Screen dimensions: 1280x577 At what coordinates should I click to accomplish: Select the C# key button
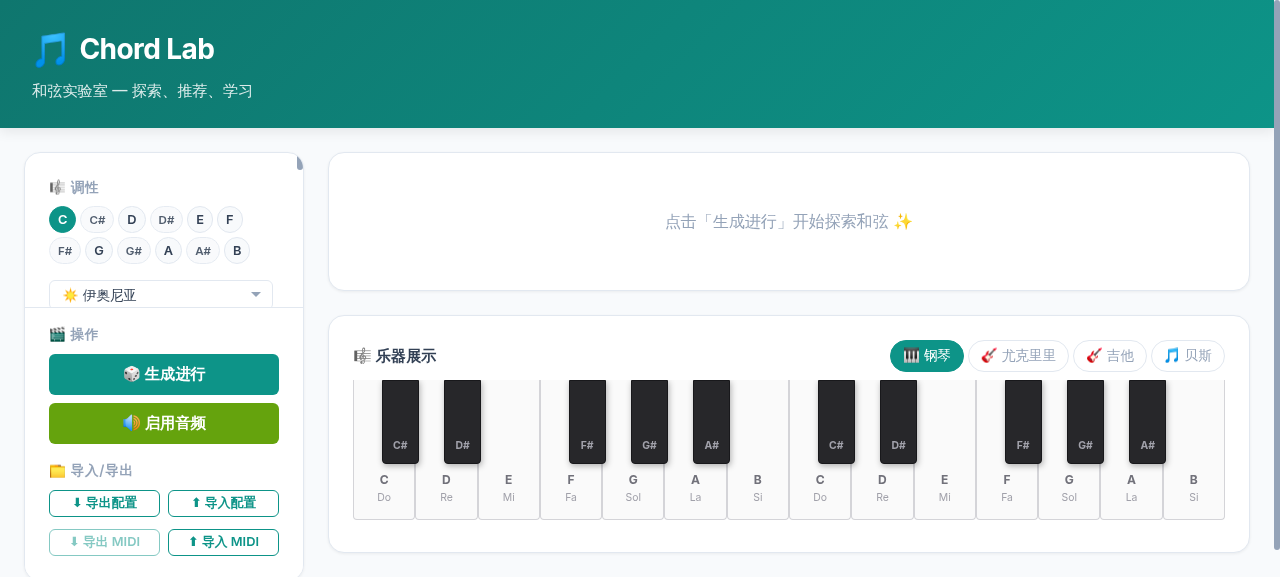tap(97, 220)
